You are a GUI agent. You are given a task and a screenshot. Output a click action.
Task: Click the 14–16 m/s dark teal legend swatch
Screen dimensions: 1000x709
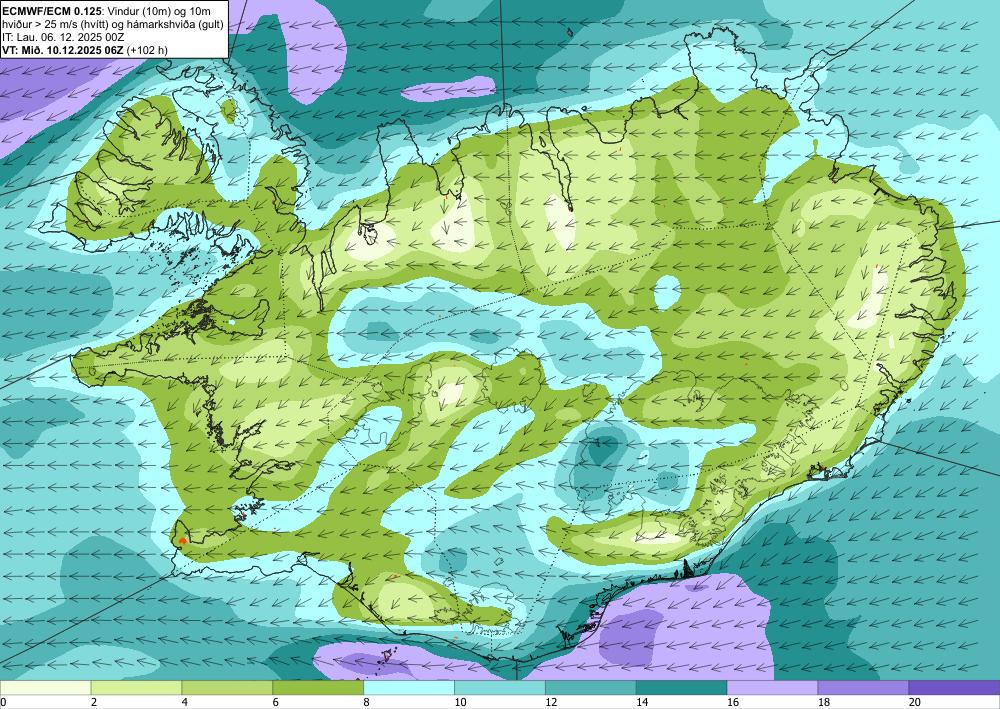point(682,688)
